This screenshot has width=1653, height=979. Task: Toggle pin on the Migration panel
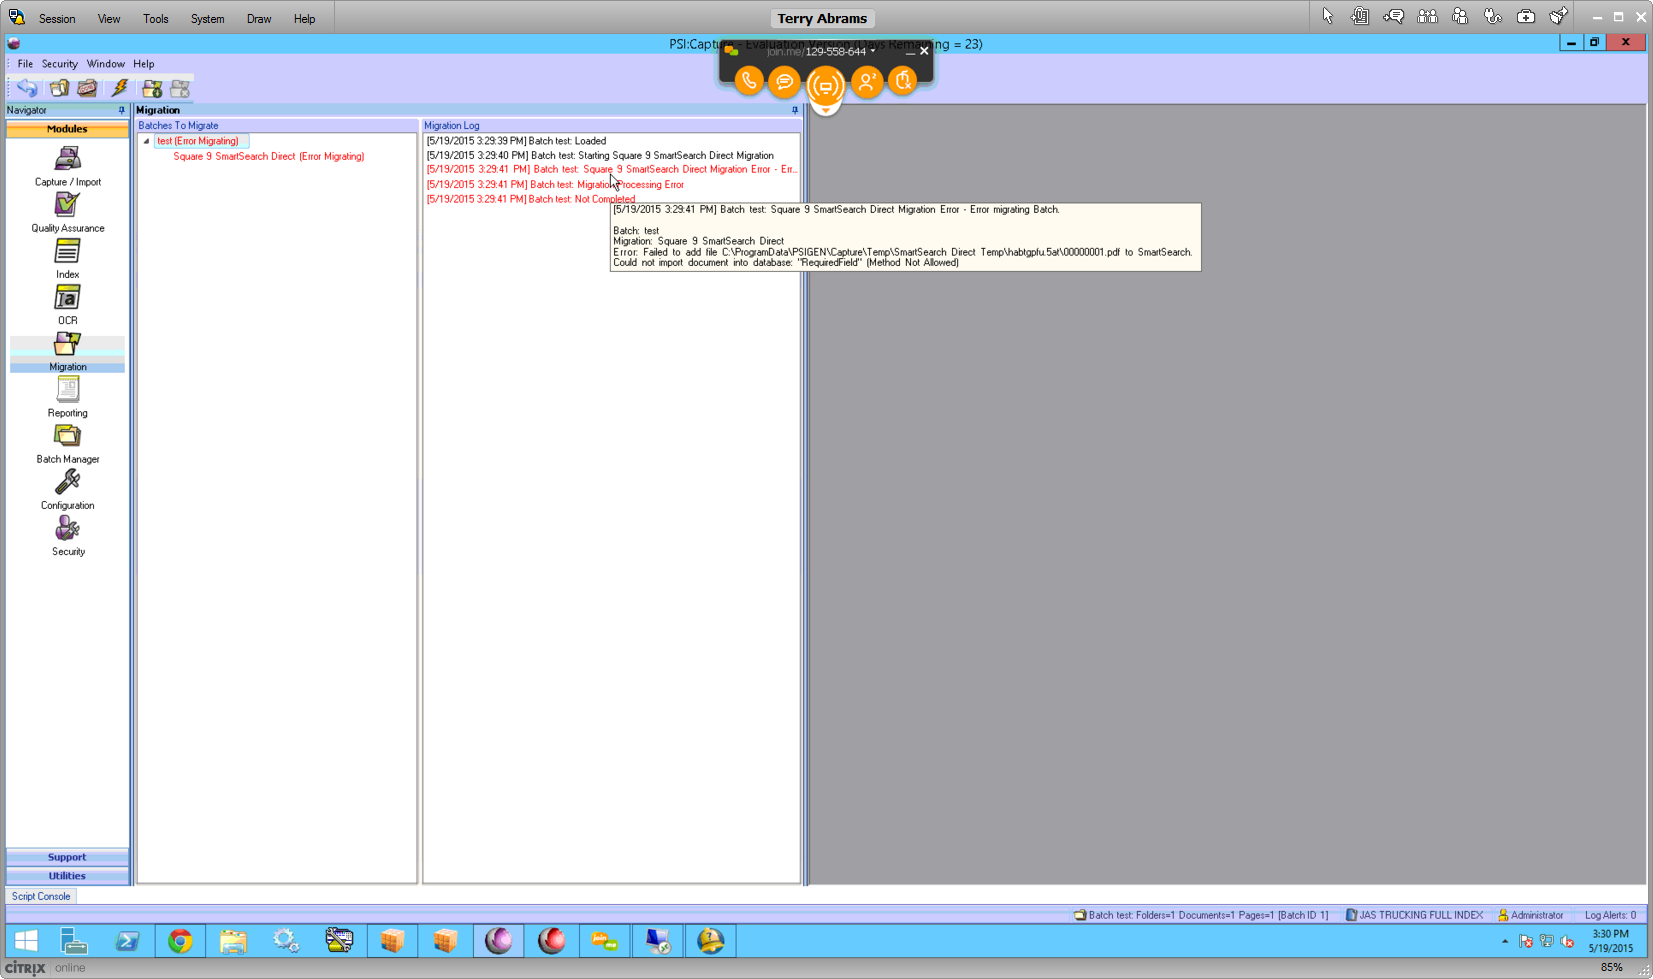tap(795, 110)
